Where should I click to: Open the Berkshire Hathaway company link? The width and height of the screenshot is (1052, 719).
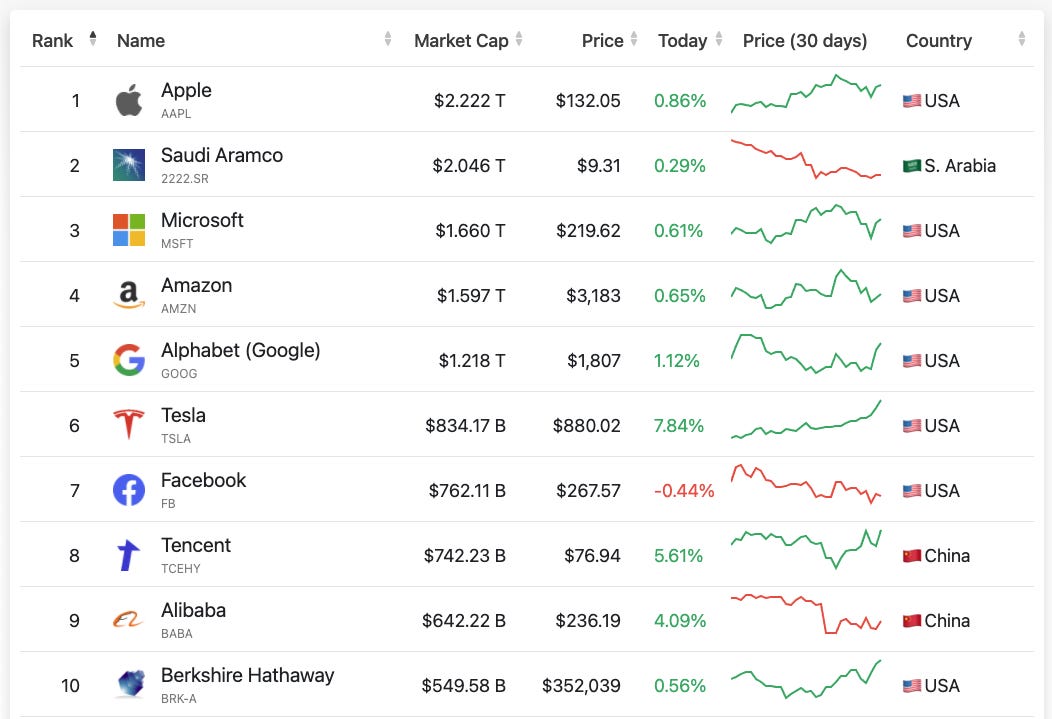point(247,675)
